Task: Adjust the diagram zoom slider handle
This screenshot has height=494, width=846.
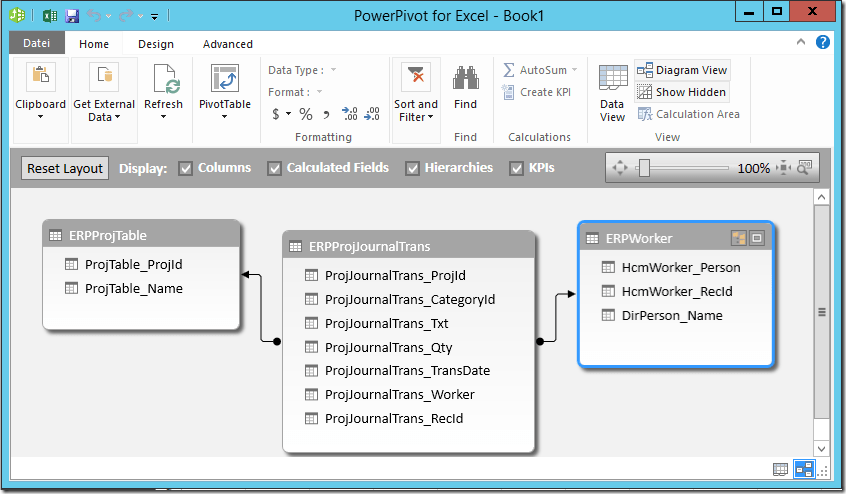Action: [x=644, y=168]
